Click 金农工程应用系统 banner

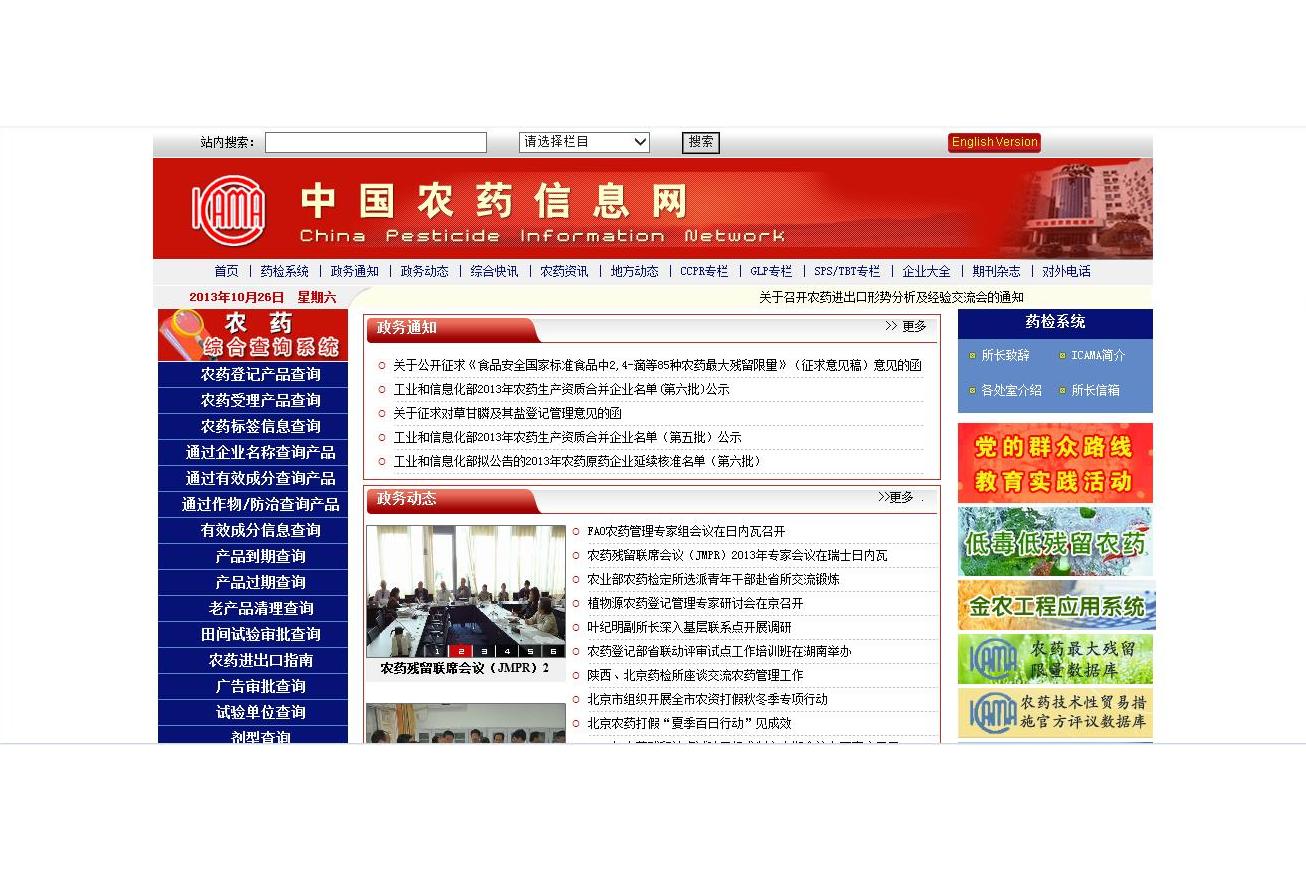1055,605
